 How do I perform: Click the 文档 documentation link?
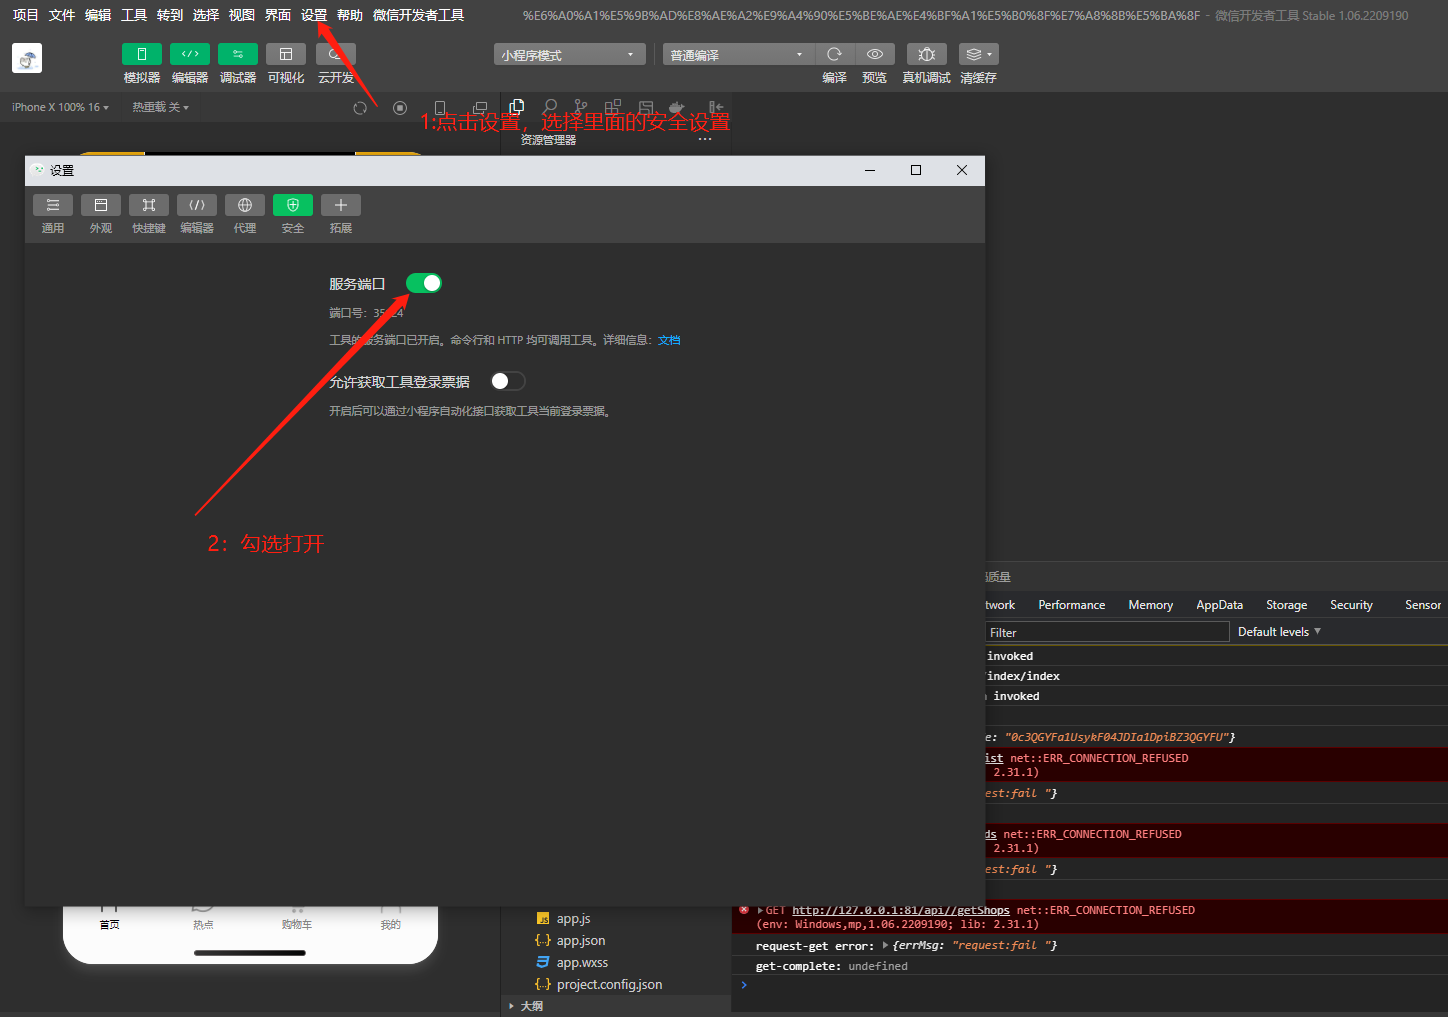coord(669,341)
